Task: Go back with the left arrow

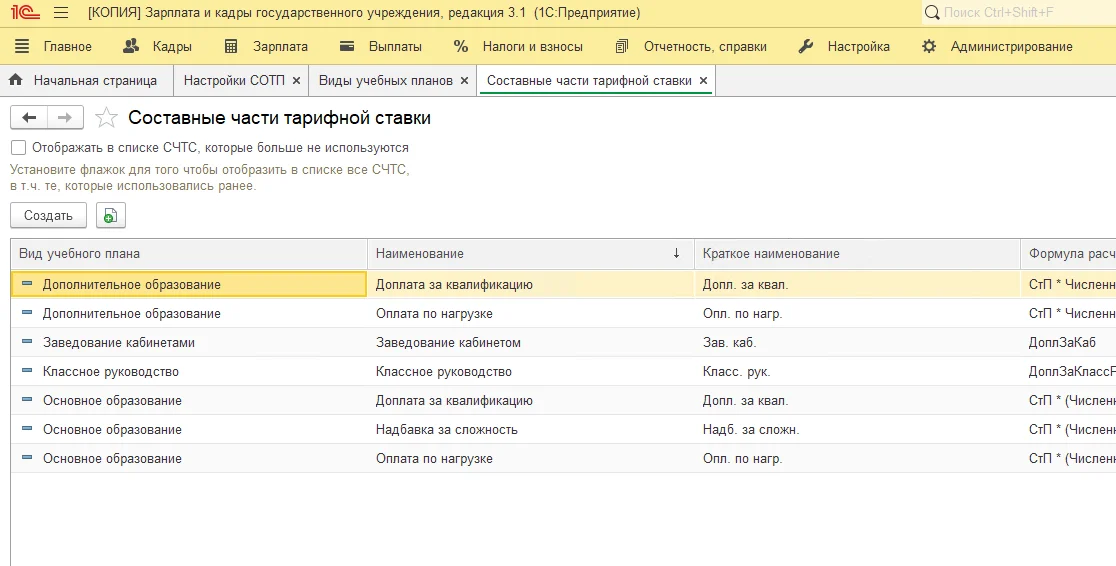Action: pyautogui.click(x=29, y=117)
